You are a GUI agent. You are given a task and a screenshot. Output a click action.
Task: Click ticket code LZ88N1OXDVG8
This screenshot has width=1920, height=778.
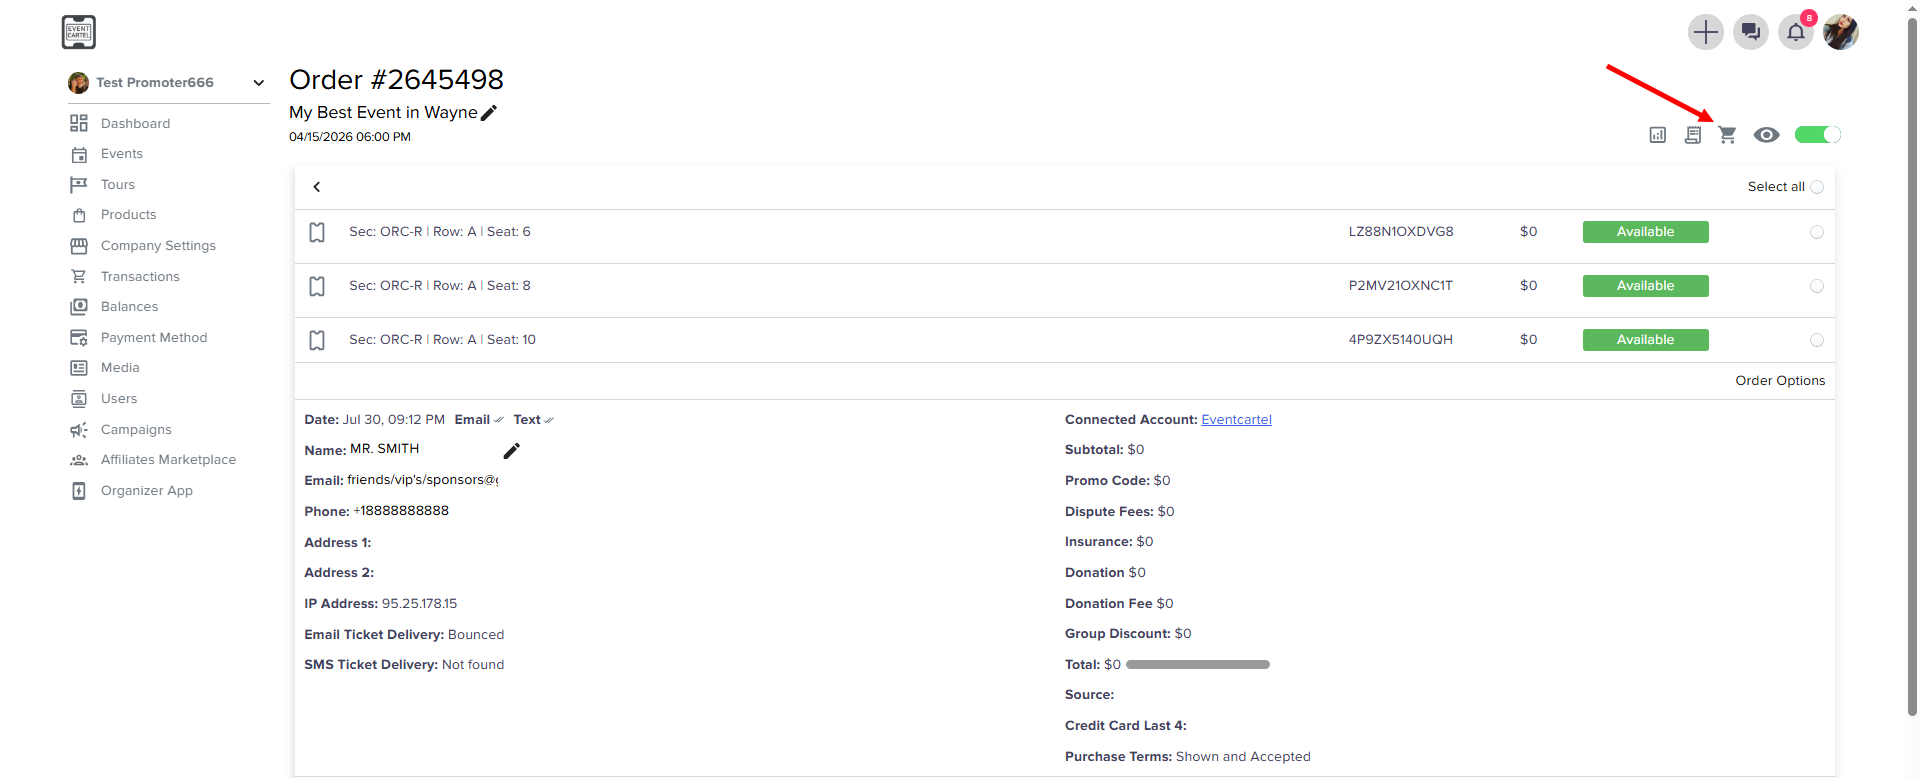(x=1401, y=232)
